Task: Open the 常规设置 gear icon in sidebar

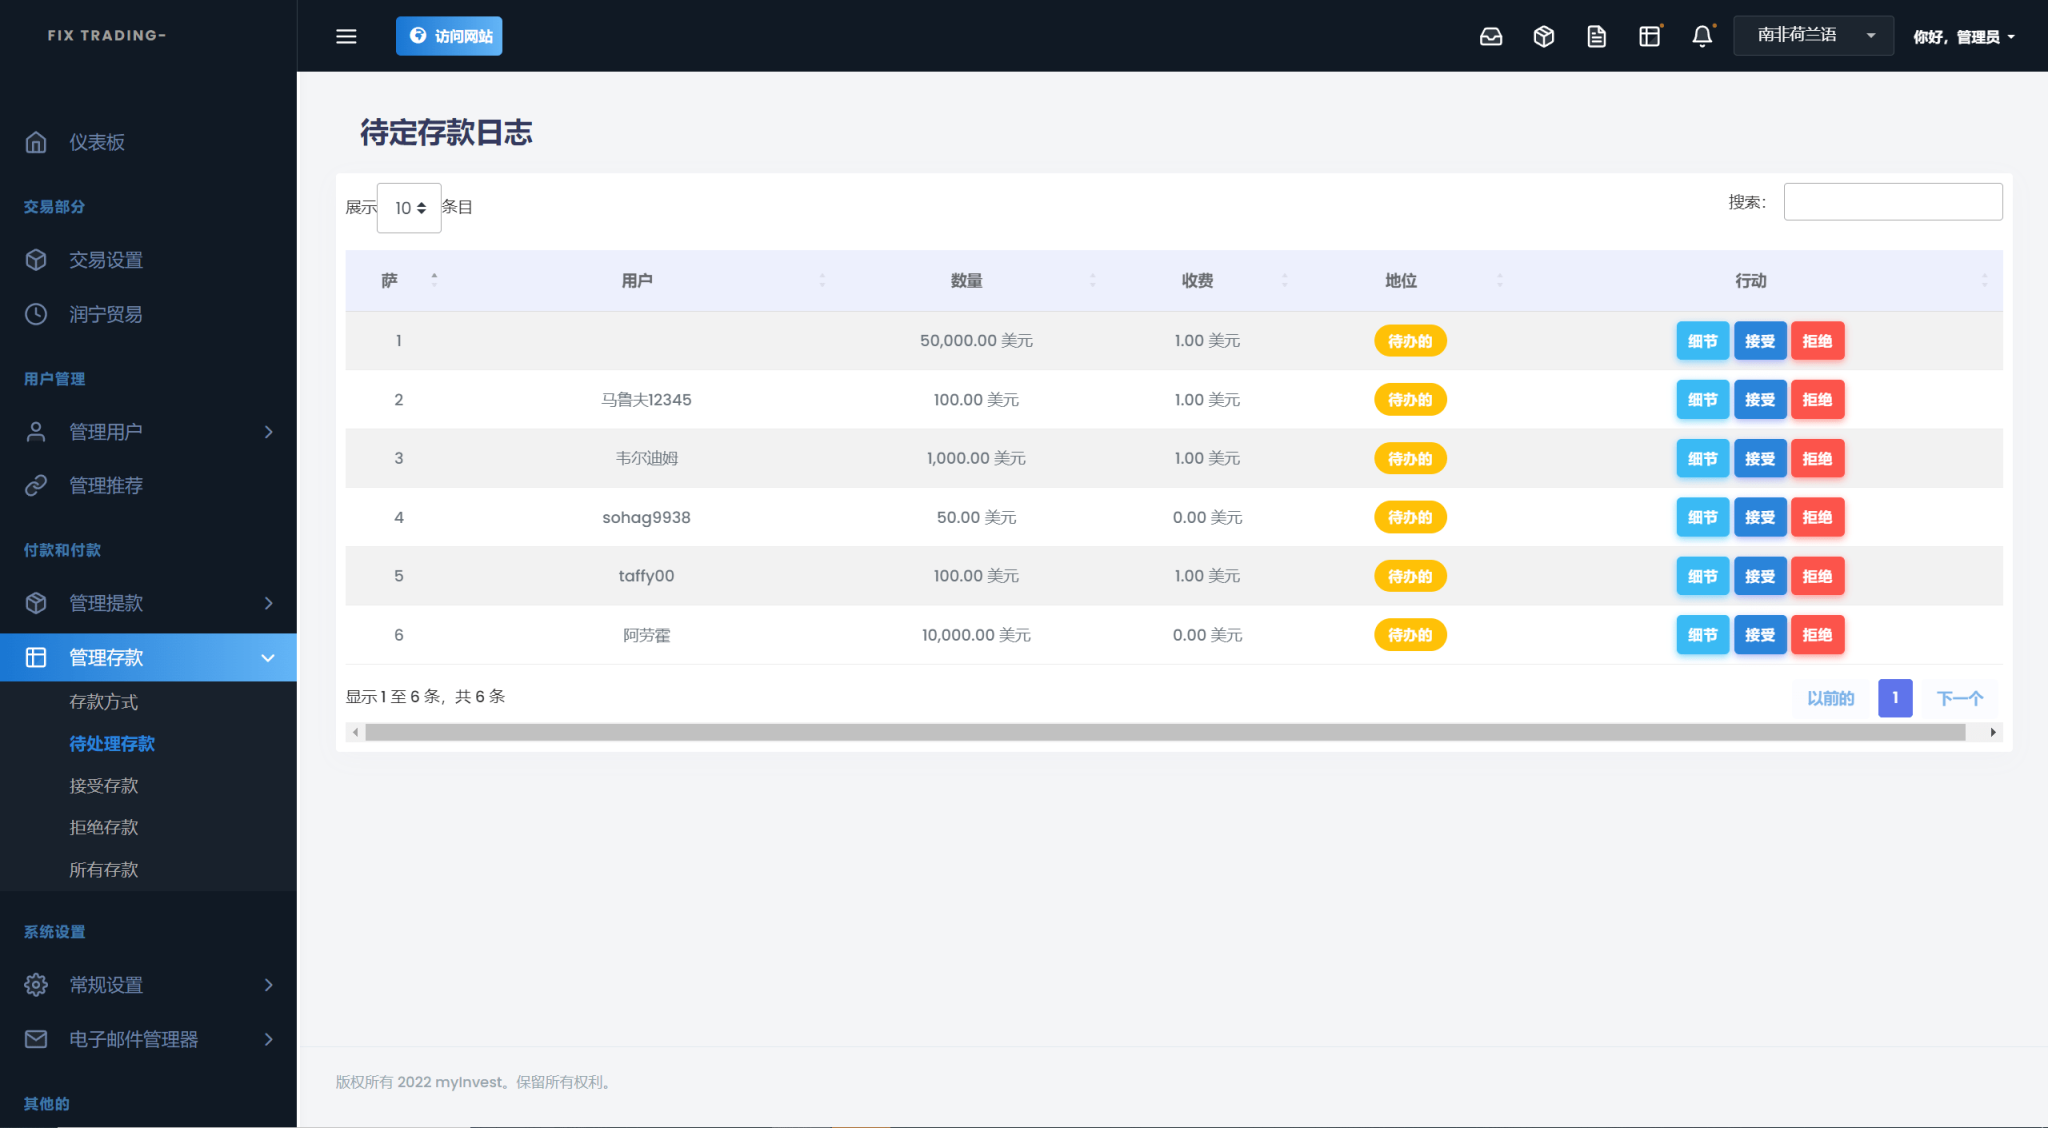Action: 36,985
